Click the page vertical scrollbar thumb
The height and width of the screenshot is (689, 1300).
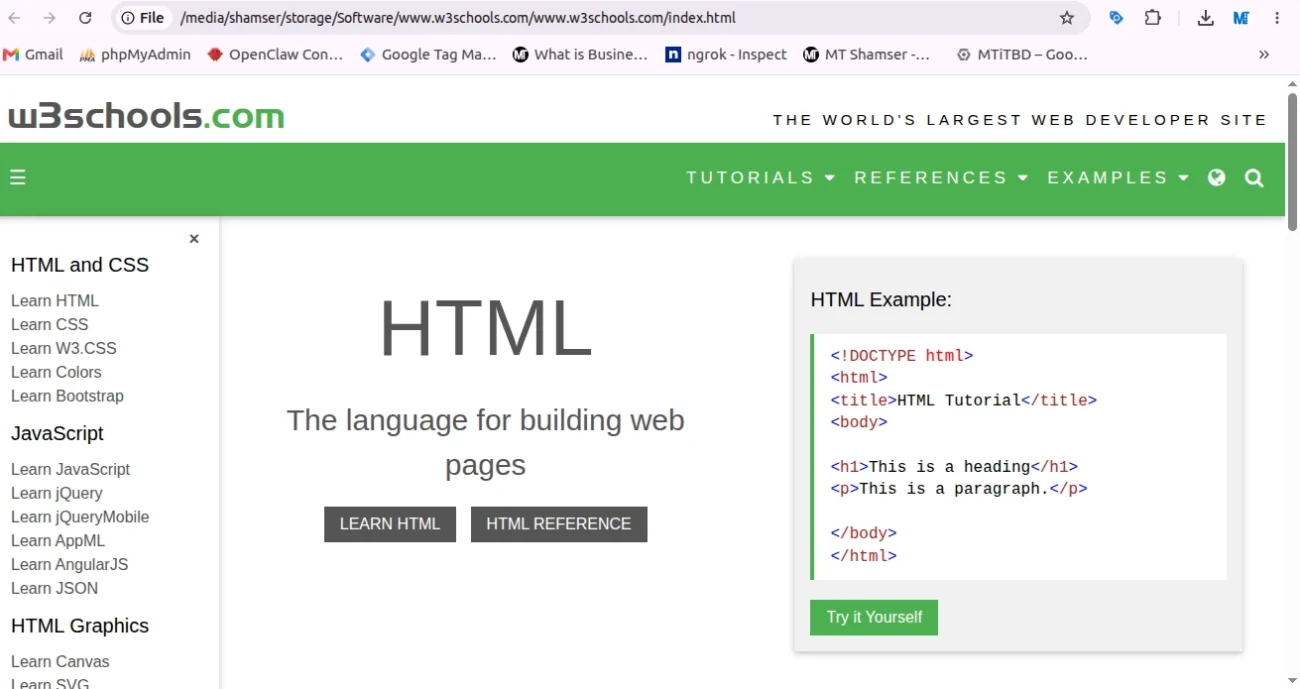[x=1292, y=160]
